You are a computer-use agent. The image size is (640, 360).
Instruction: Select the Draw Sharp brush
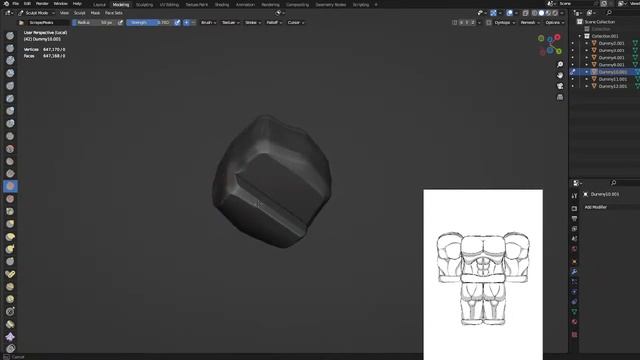(10, 48)
